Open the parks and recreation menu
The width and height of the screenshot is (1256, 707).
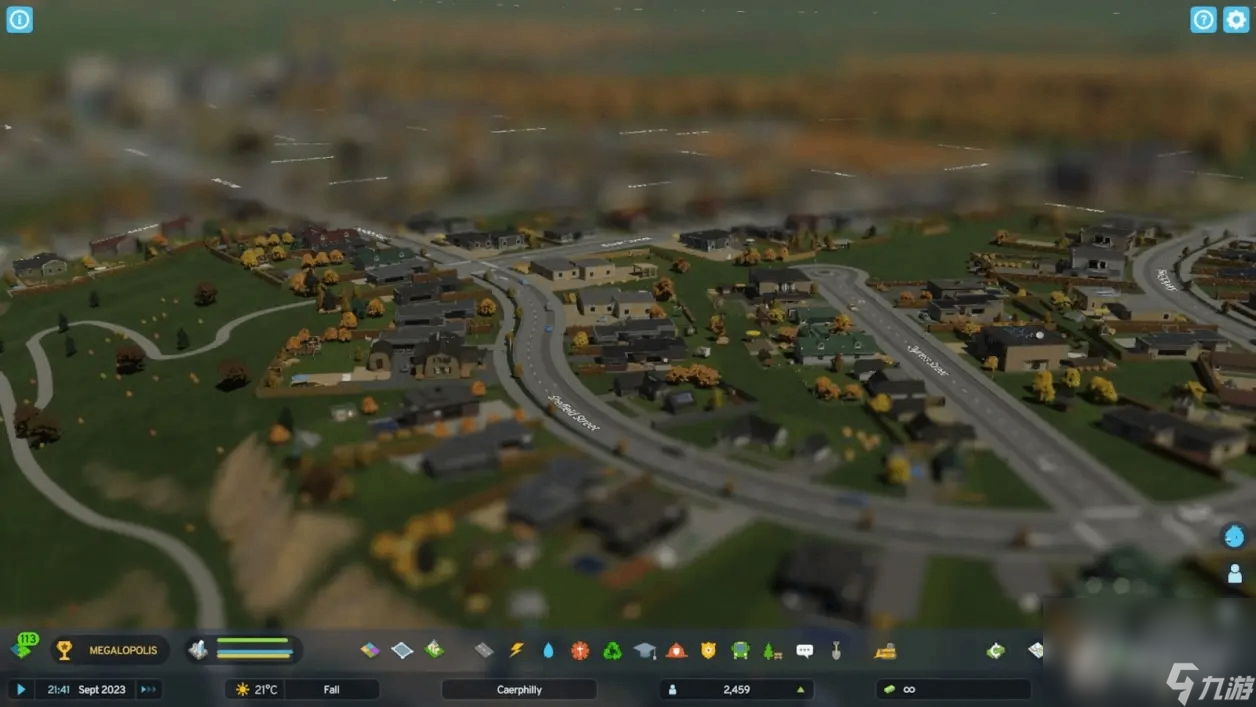click(773, 650)
